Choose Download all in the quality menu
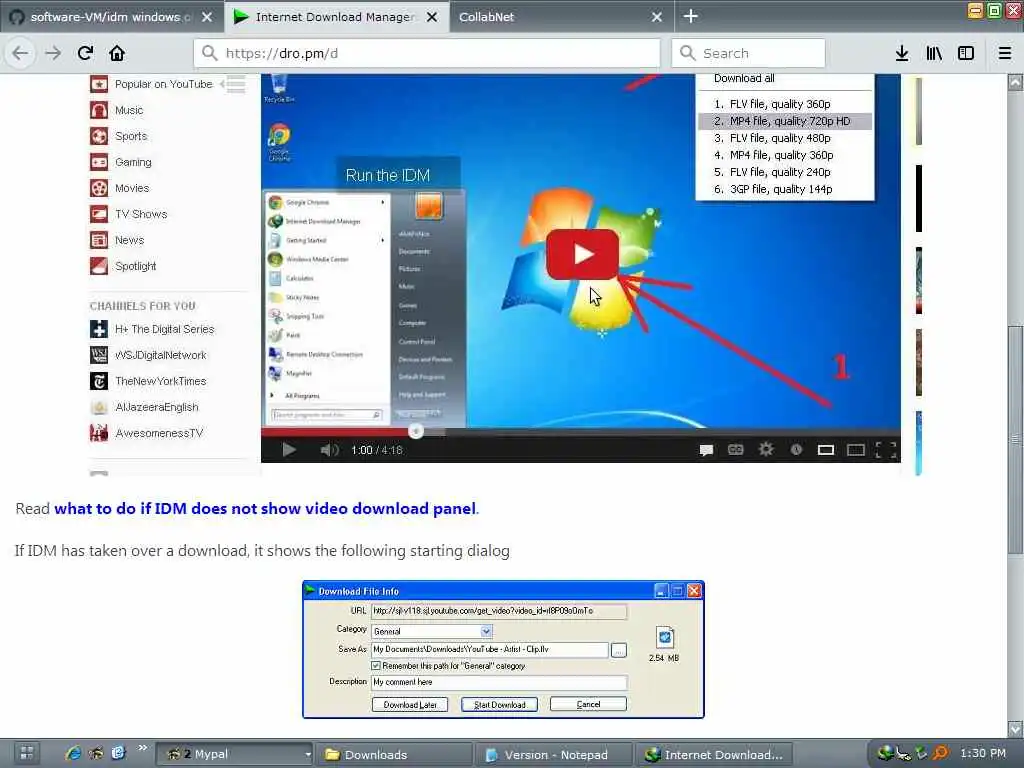 pyautogui.click(x=744, y=78)
